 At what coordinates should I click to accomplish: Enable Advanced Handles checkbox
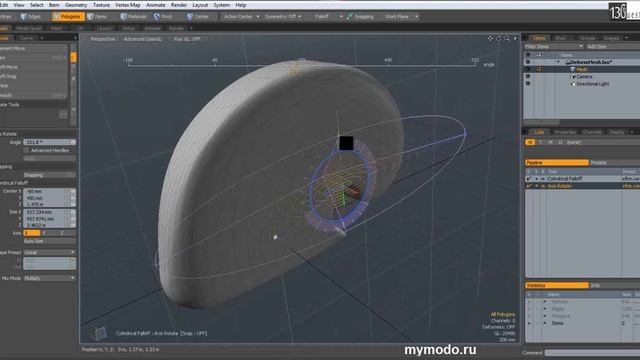[27, 150]
